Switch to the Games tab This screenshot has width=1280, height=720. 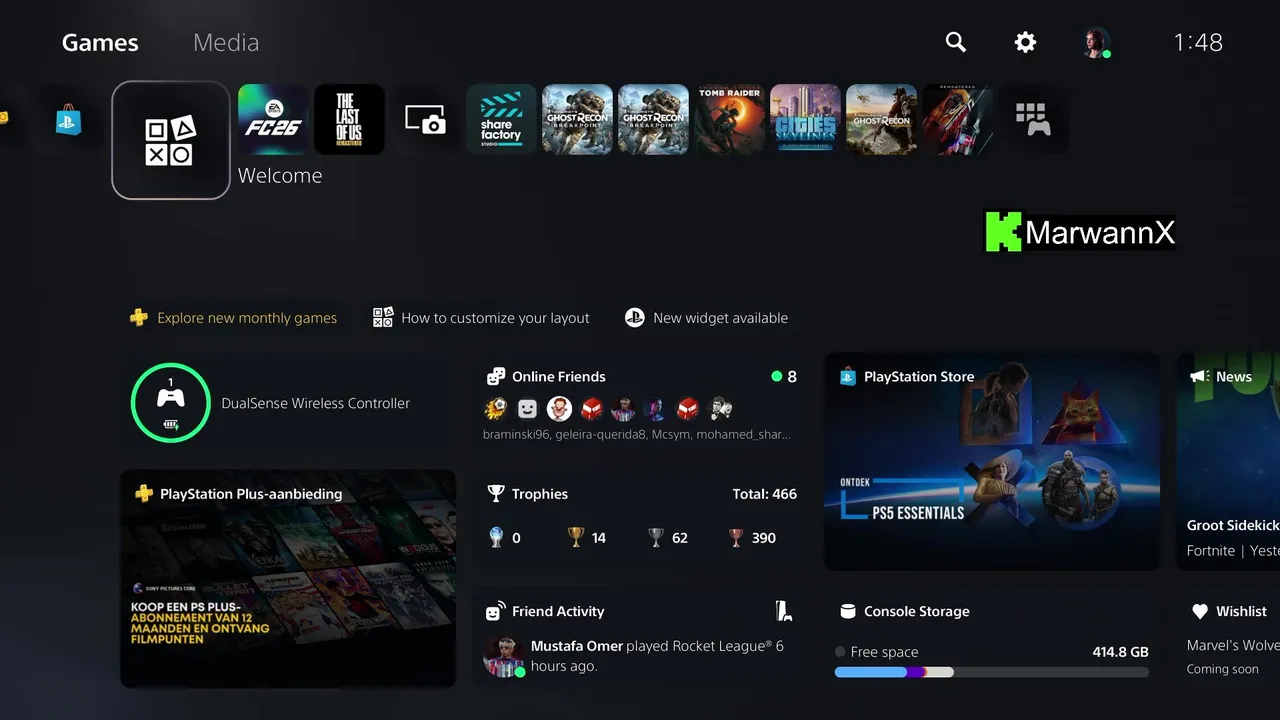(100, 42)
